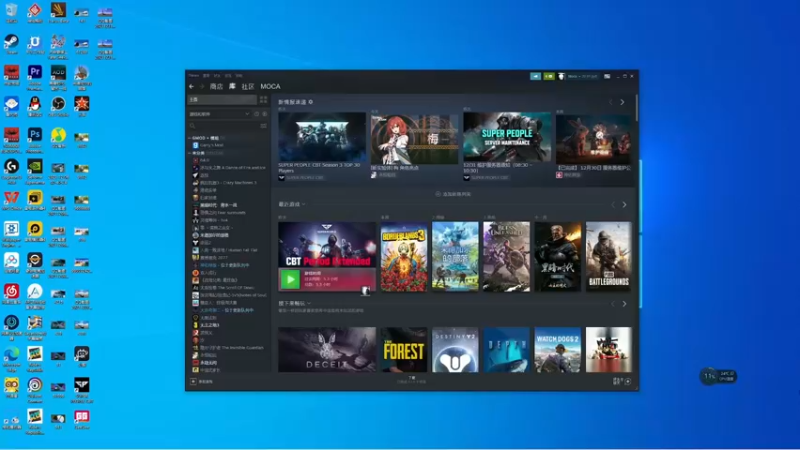Image resolution: width=800 pixels, height=450 pixels.
Task: Select the Microsoft Edge desktop icon
Action: click(11, 358)
